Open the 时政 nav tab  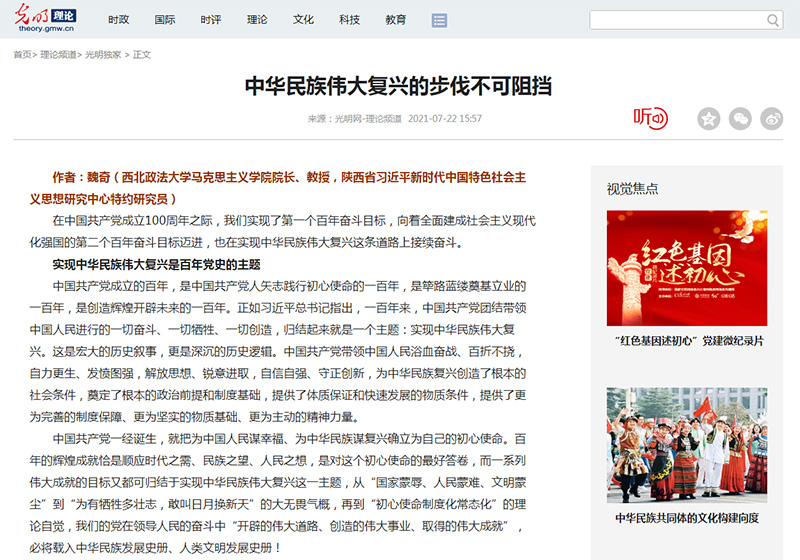(x=119, y=20)
